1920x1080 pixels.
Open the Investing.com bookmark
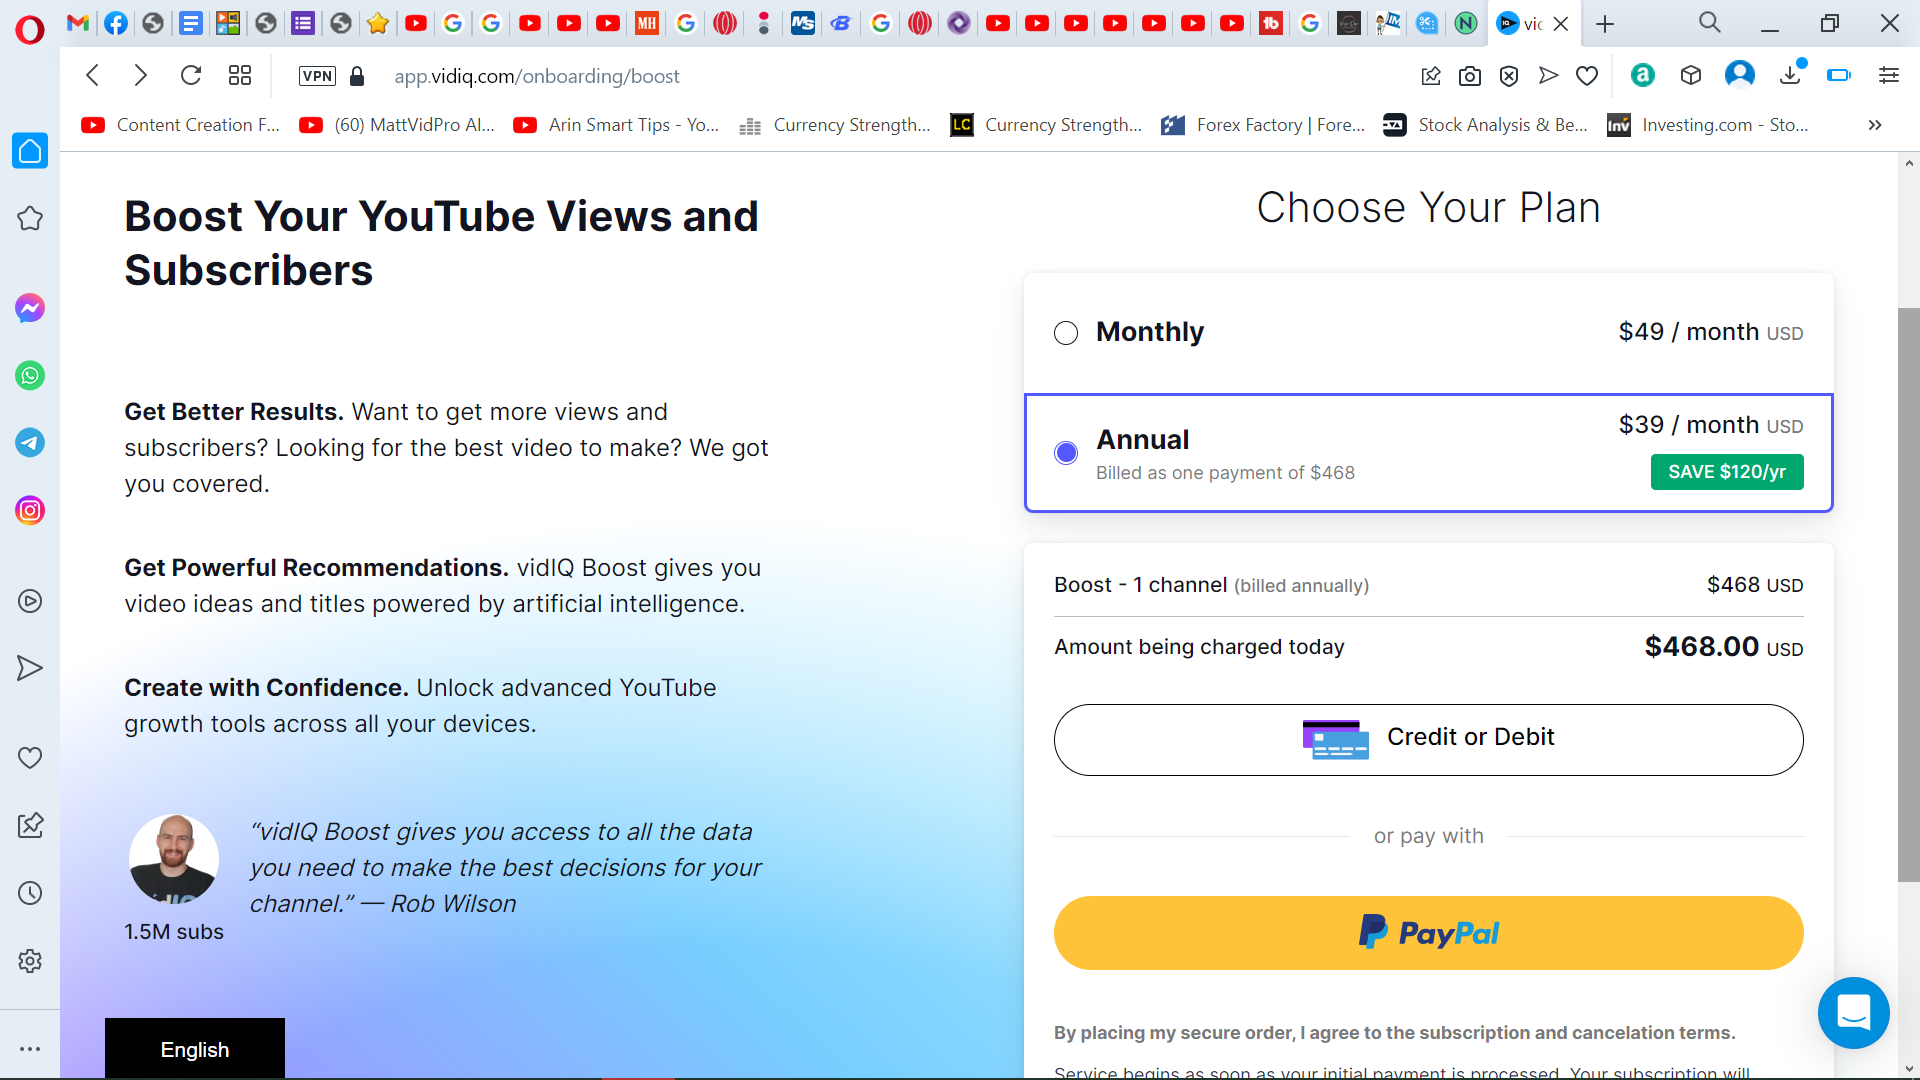(1708, 125)
